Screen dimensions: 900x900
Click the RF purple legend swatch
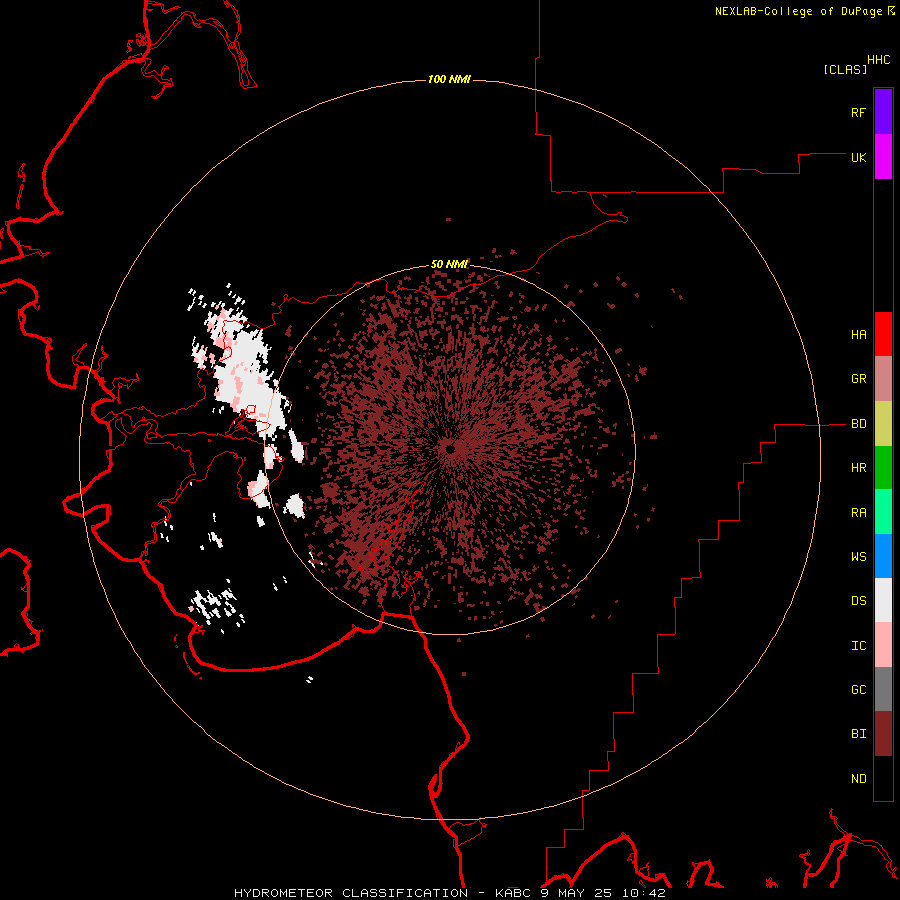(883, 112)
